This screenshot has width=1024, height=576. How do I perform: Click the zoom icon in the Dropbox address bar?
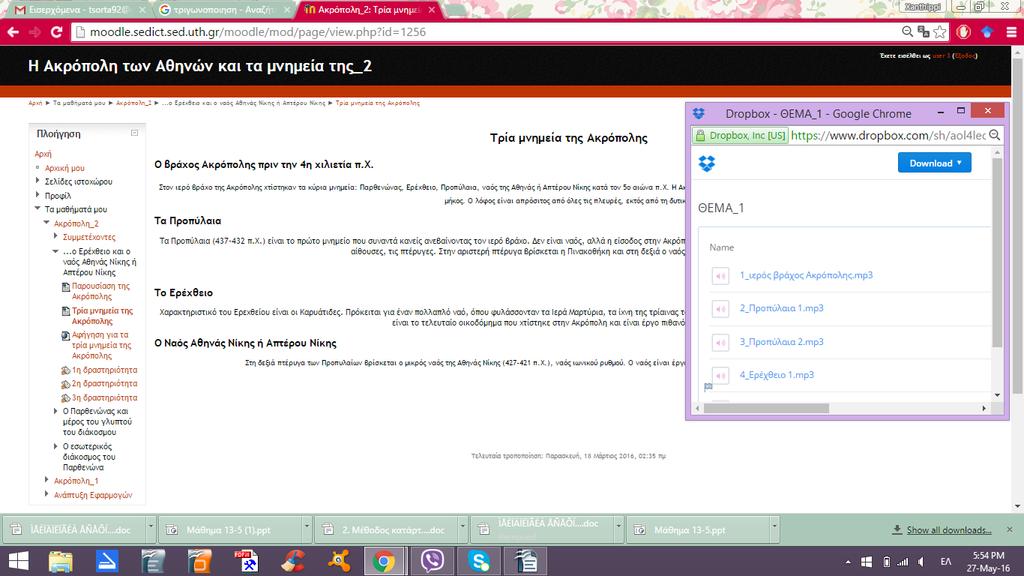995,135
